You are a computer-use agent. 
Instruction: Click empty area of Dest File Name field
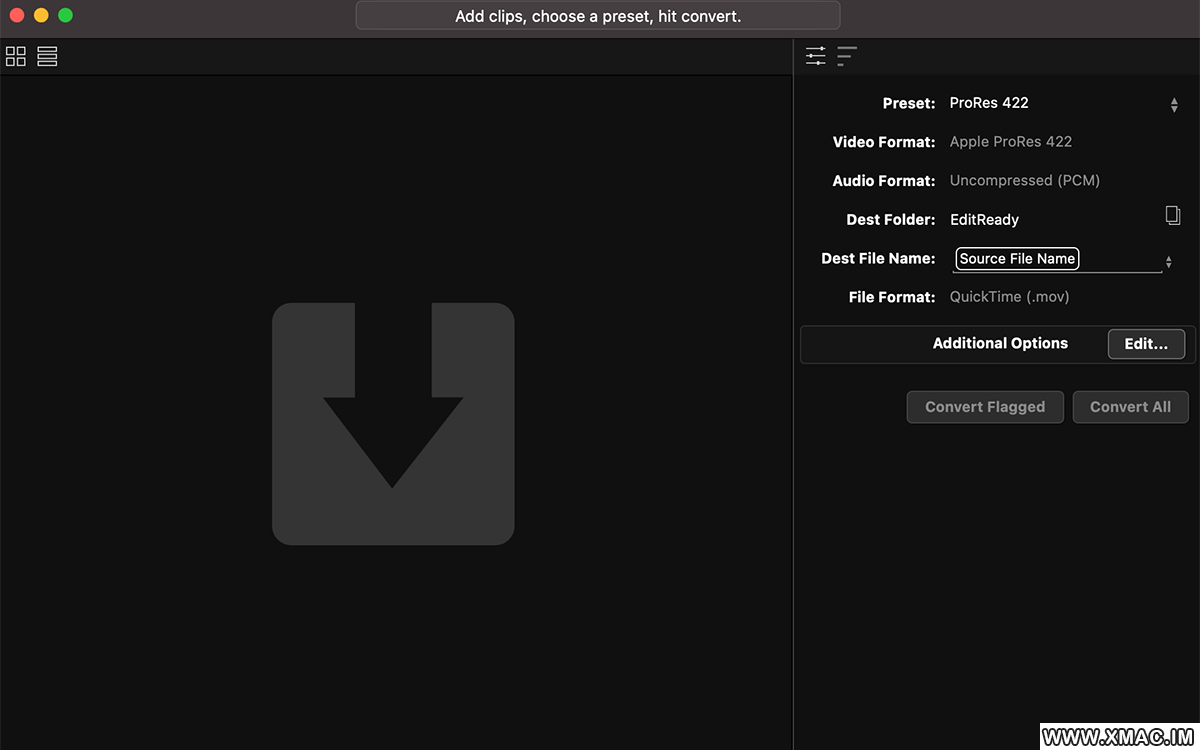tap(1120, 259)
